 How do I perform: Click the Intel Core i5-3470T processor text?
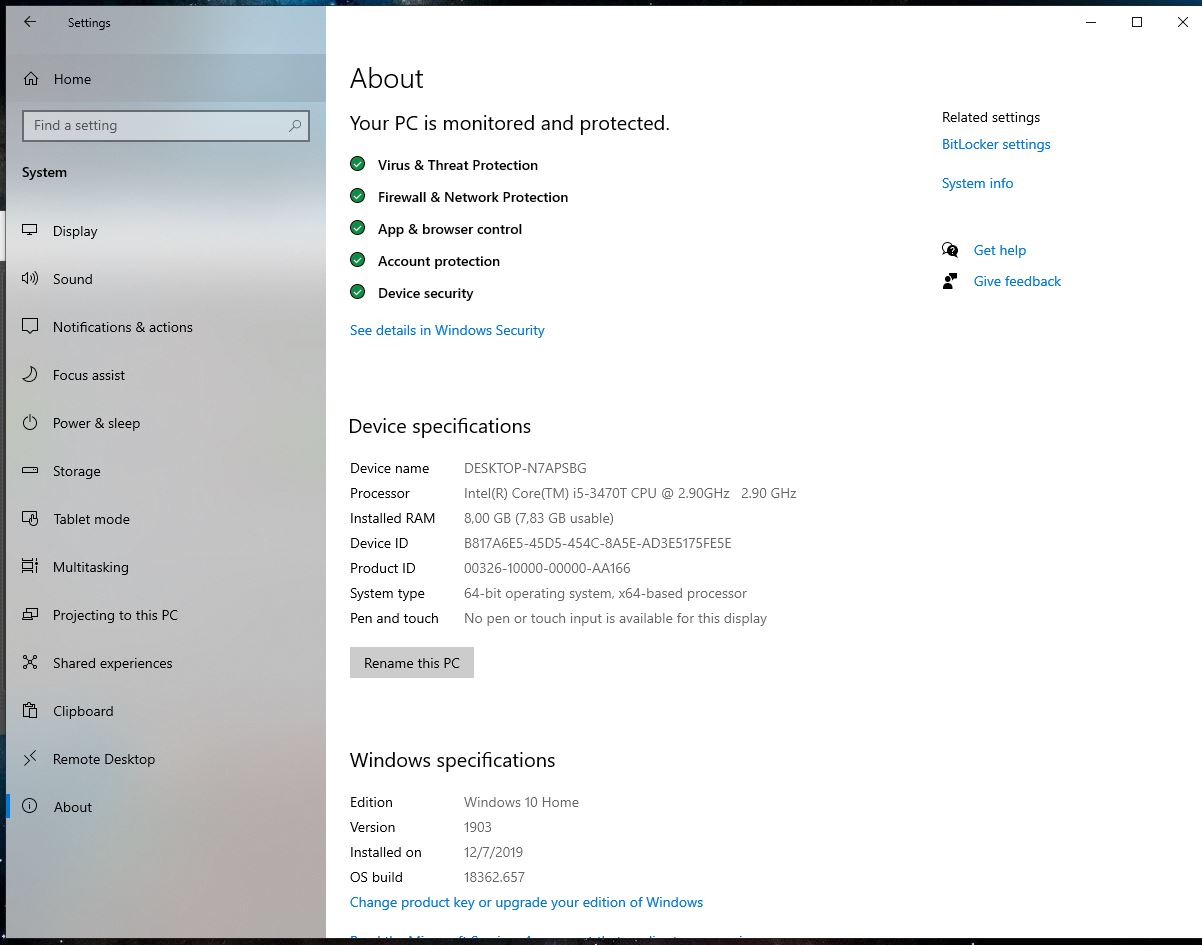point(630,493)
